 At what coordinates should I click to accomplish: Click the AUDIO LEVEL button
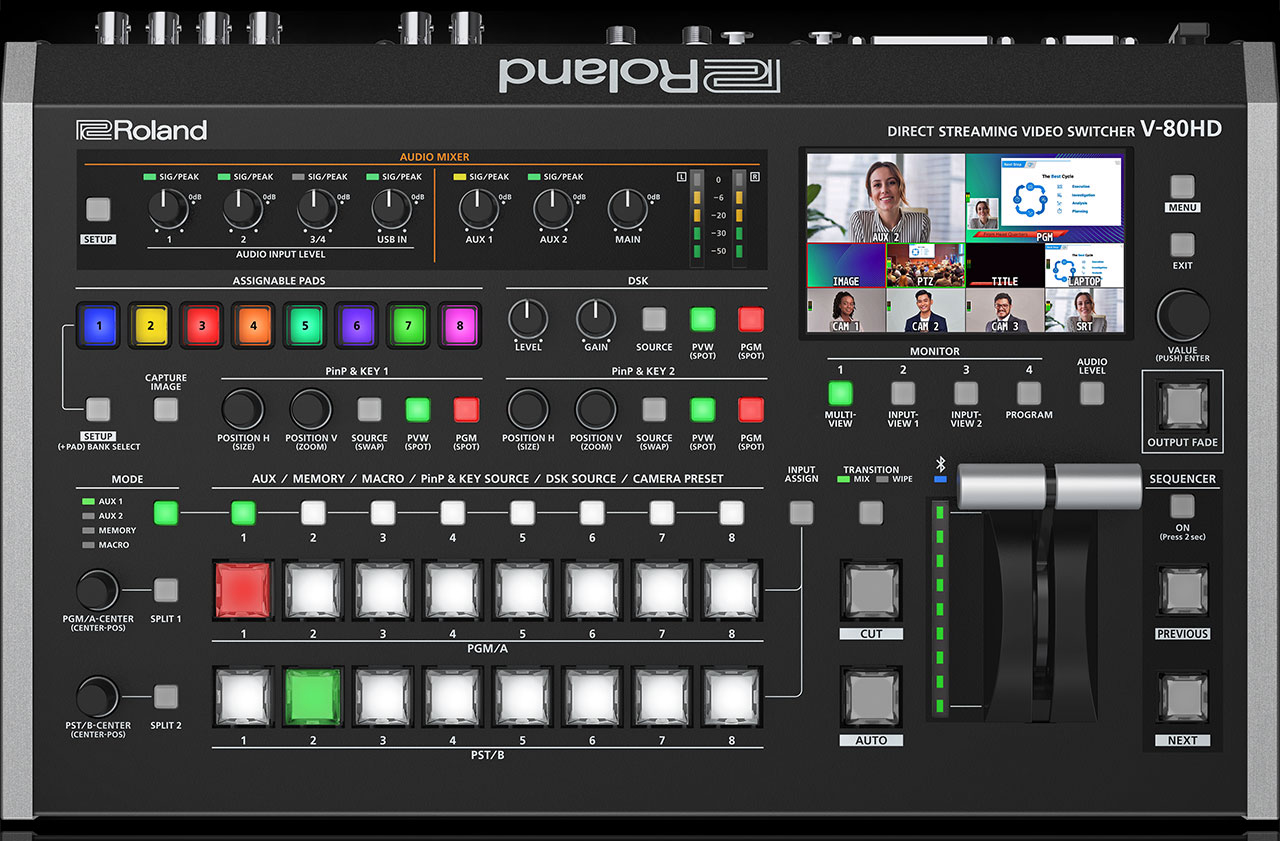pyautogui.click(x=1092, y=393)
